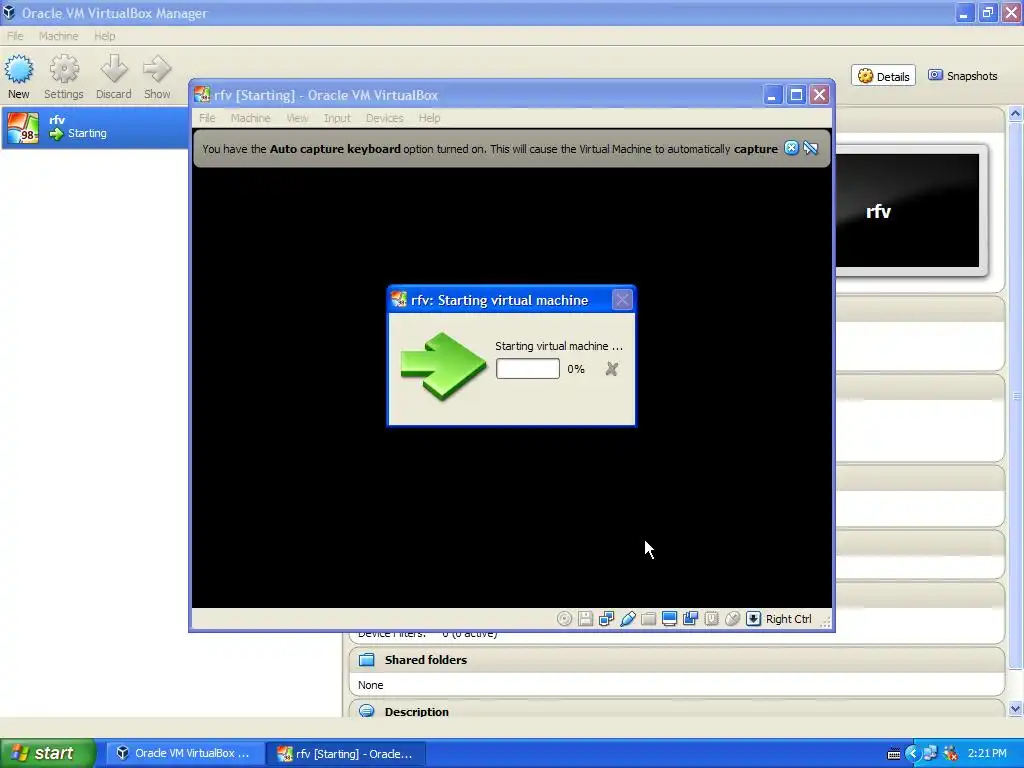Click the keyboard tray icon

point(893,754)
